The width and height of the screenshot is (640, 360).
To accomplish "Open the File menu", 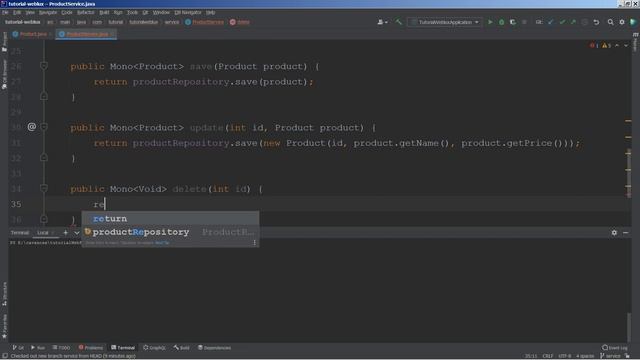I will pos(5,13).
